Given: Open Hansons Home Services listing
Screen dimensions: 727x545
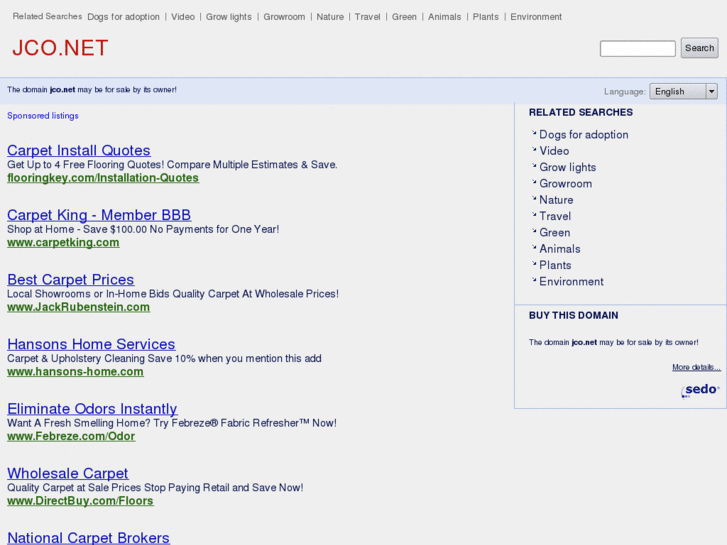Looking at the screenshot, I should [91, 344].
